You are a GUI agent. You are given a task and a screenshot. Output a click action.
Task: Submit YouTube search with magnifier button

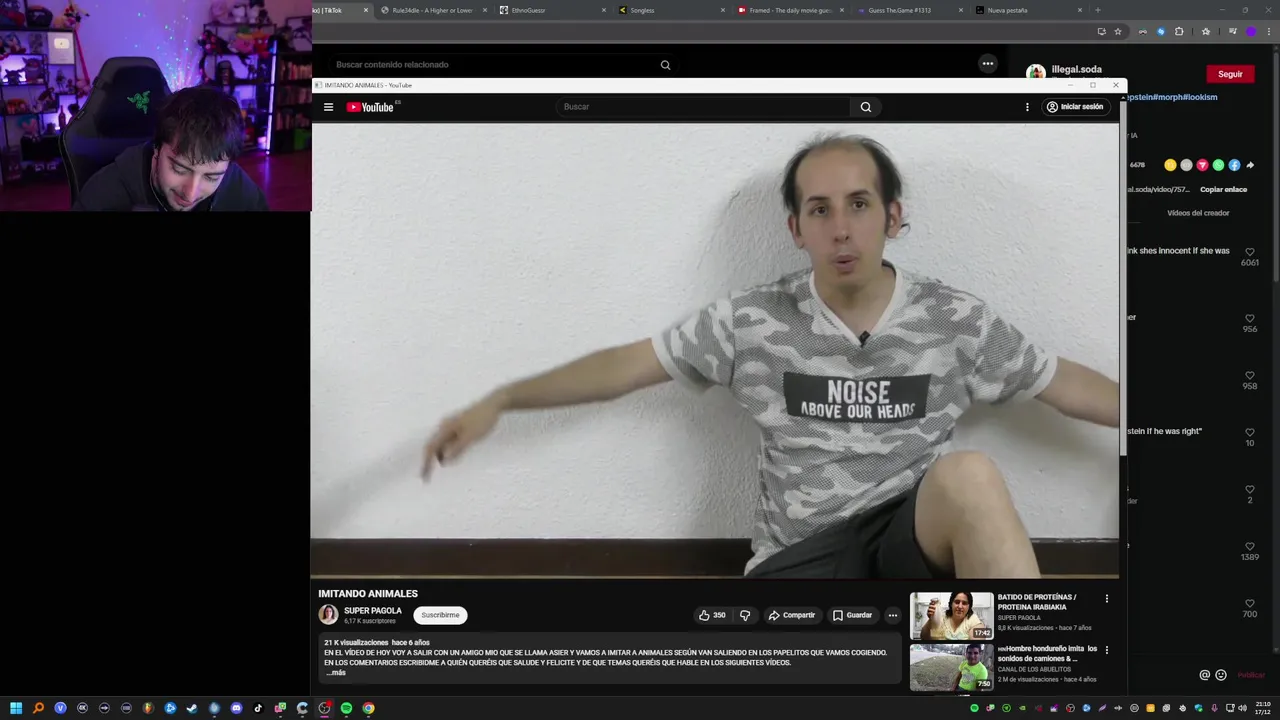click(x=866, y=107)
